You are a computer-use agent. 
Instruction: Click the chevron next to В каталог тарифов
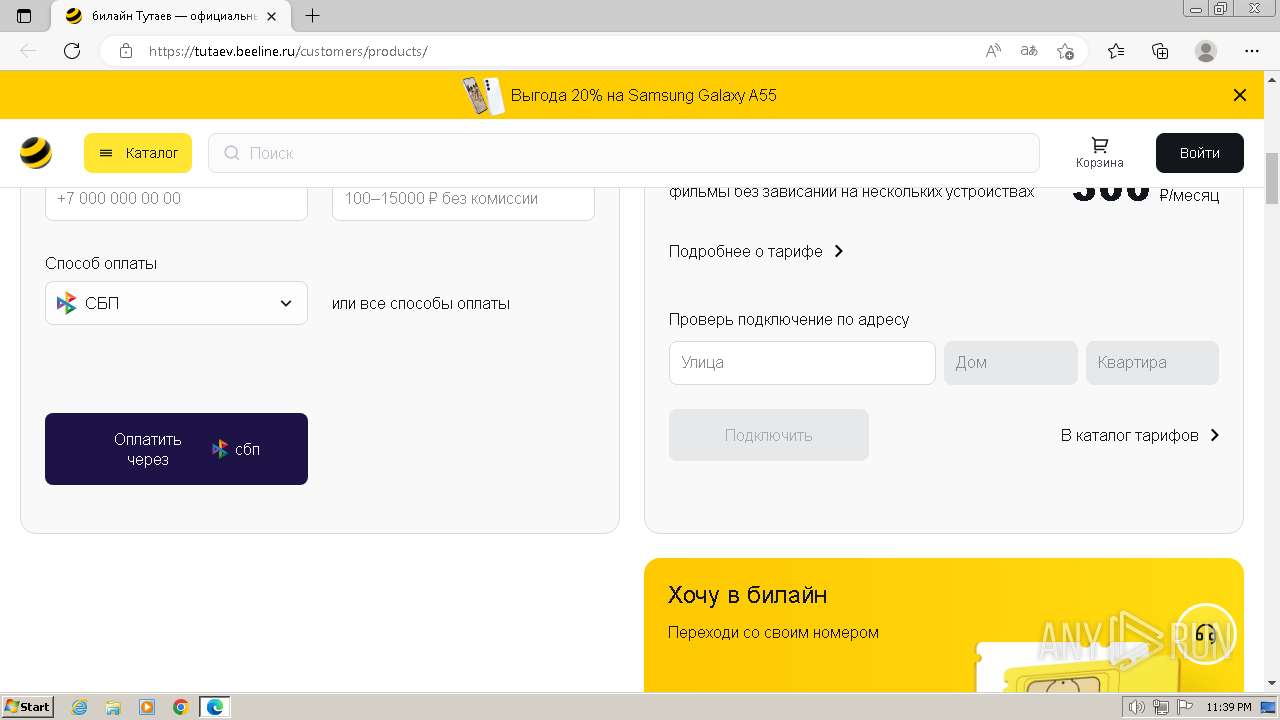pyautogui.click(x=1215, y=435)
